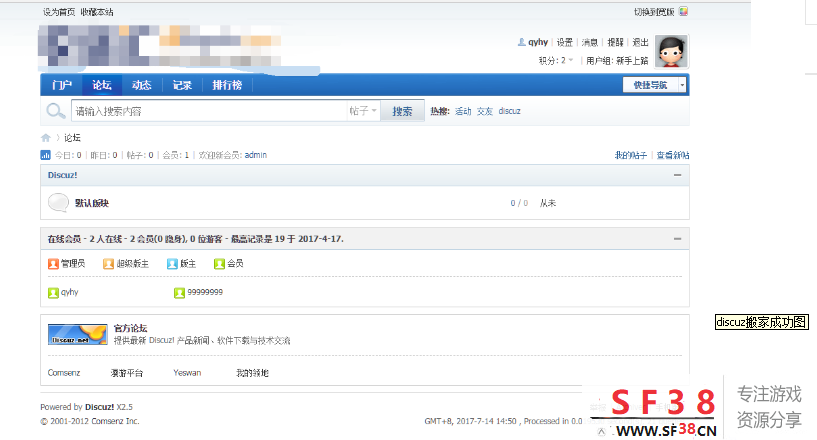Open the 快捷导航 dropdown

654,85
